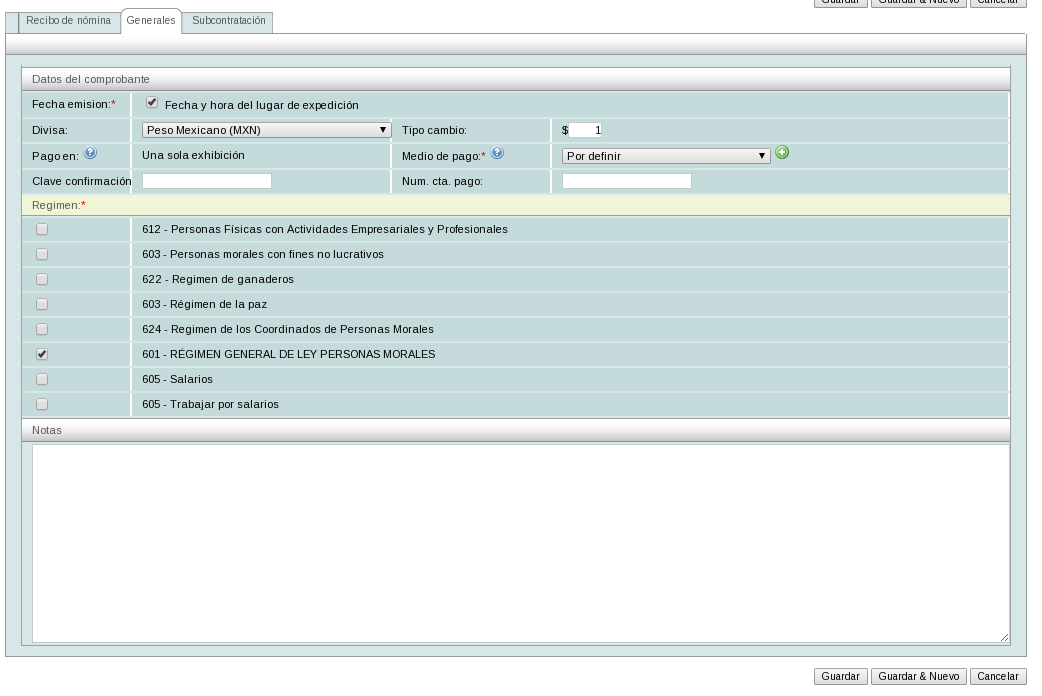Check regime 612 Personas Físicas checkbox
The image size is (1042, 696).
(42, 229)
